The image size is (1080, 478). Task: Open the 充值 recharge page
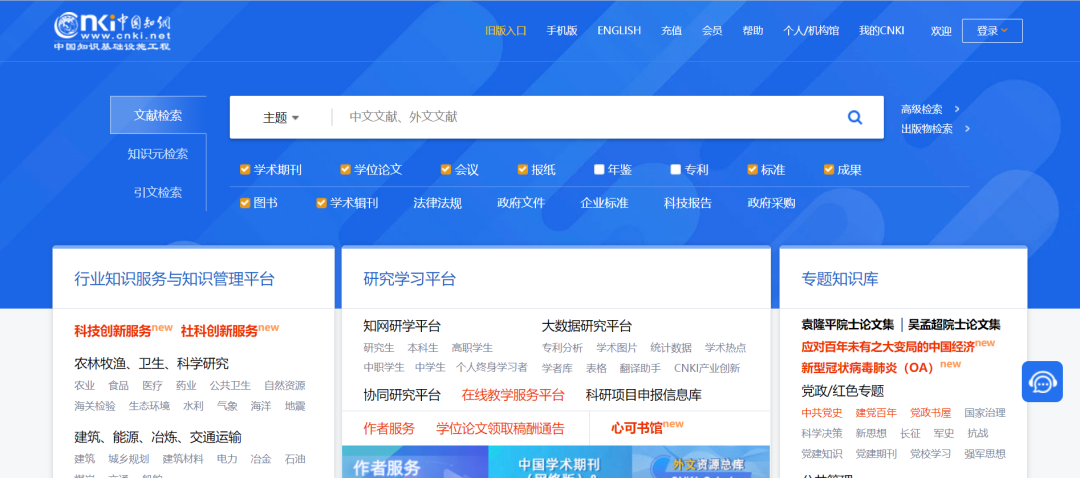point(672,31)
